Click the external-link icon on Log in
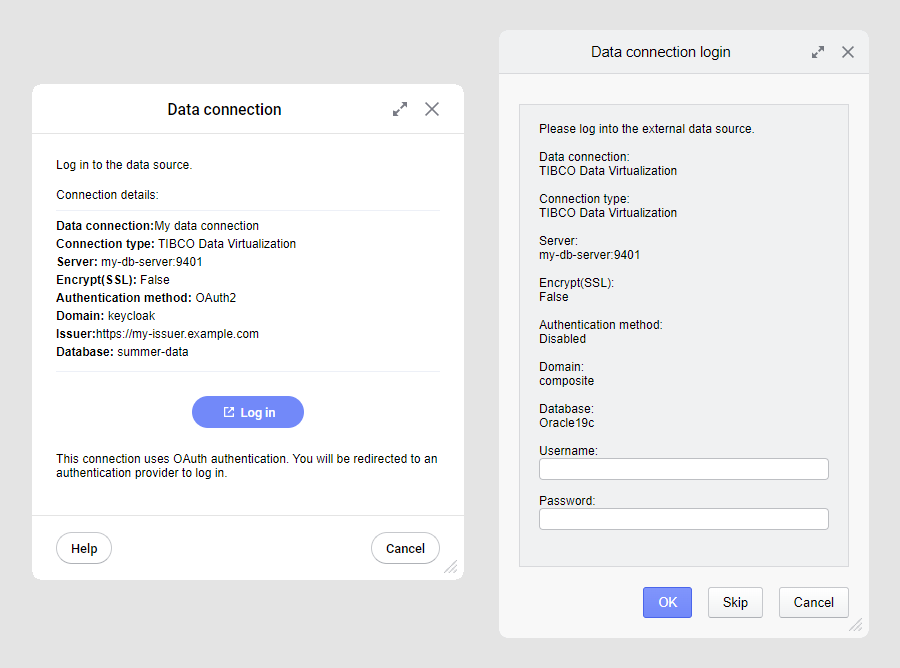This screenshot has width=900, height=668. (x=229, y=412)
